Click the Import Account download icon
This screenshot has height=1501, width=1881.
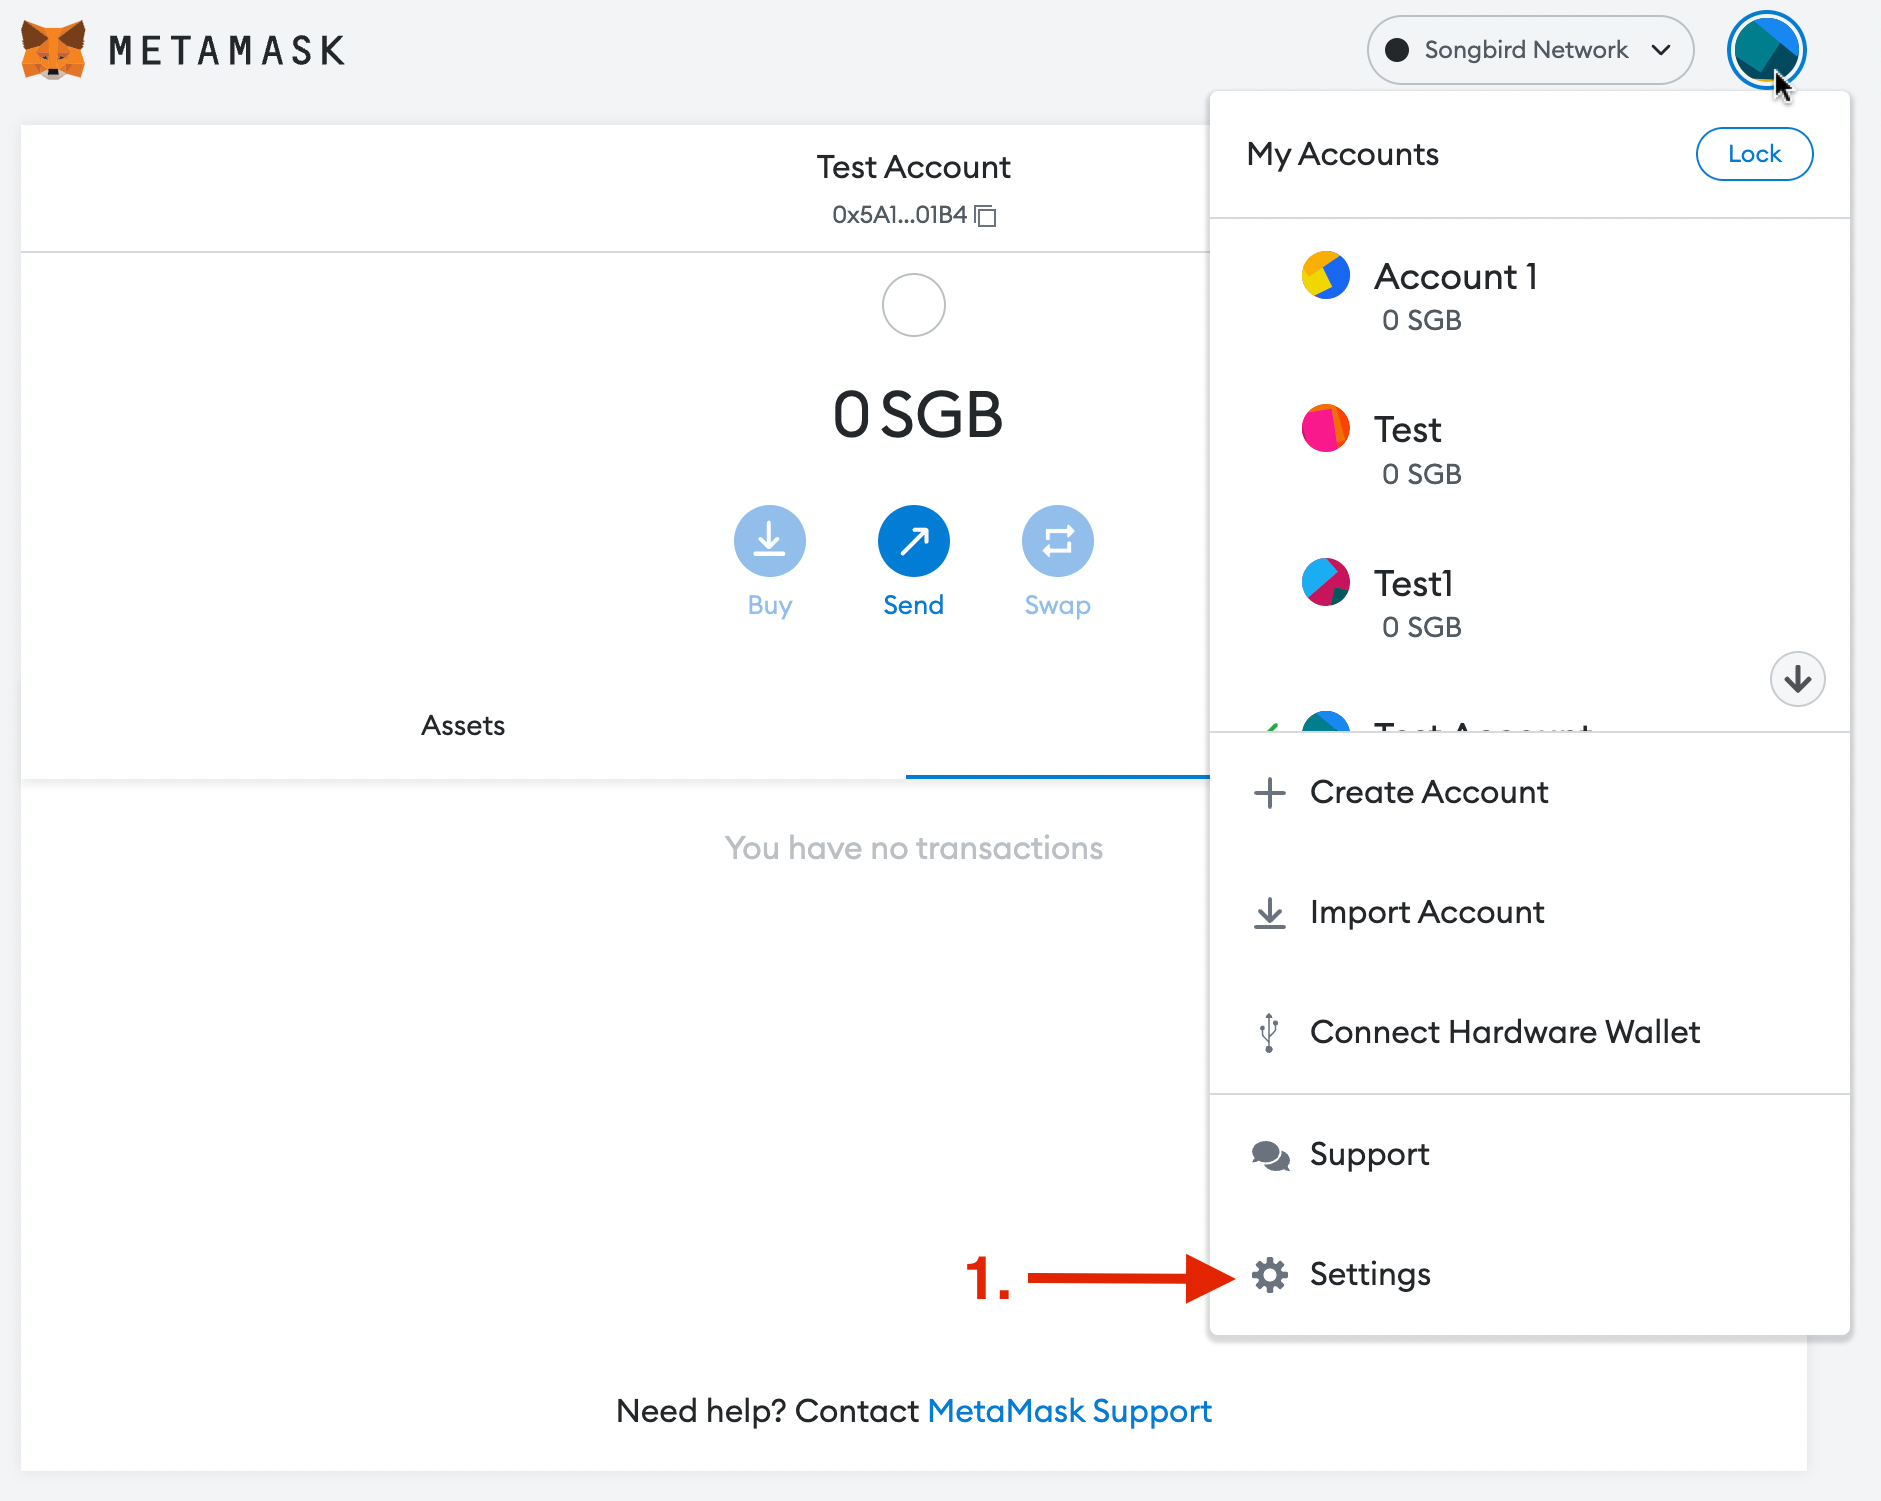[1270, 913]
